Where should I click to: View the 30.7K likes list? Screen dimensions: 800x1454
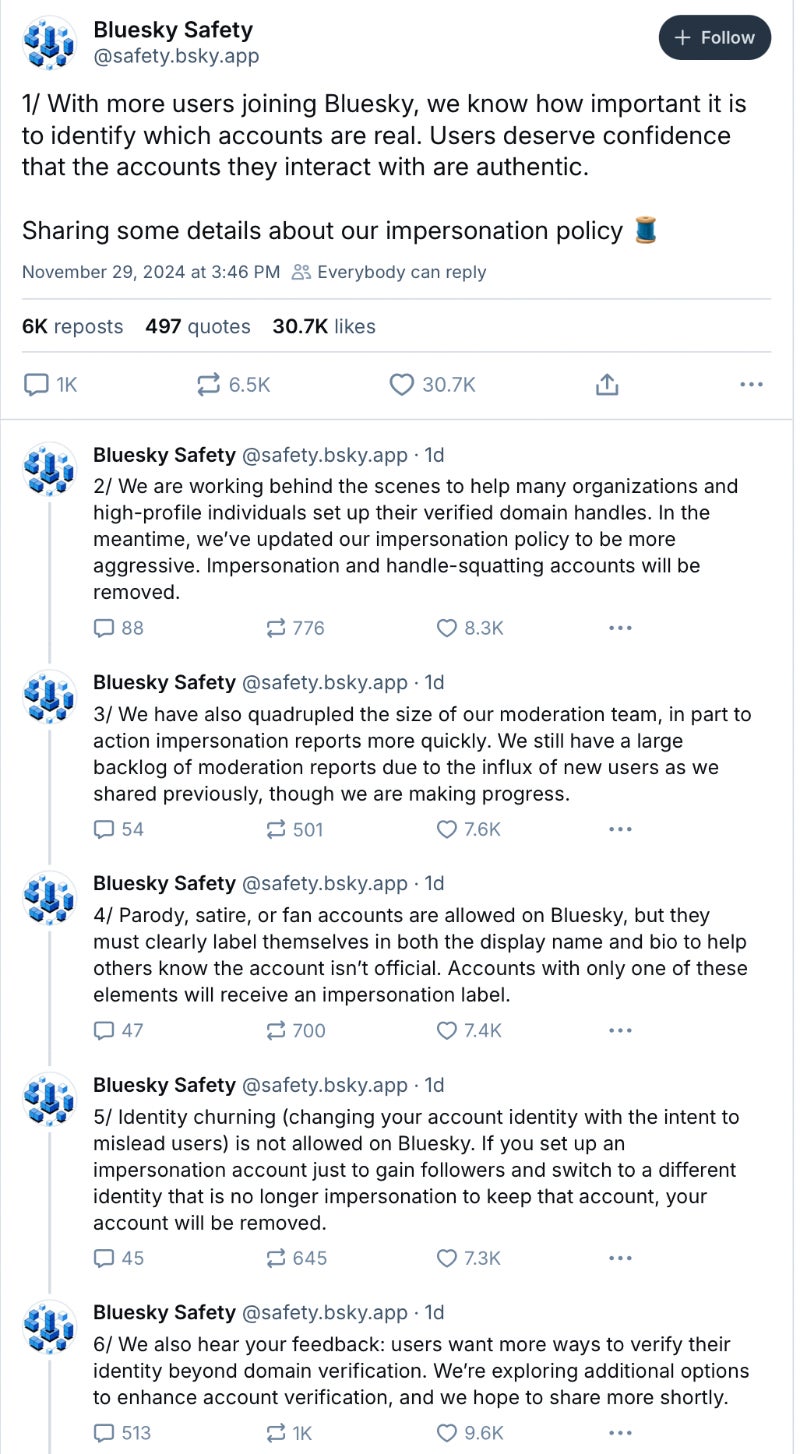click(323, 326)
